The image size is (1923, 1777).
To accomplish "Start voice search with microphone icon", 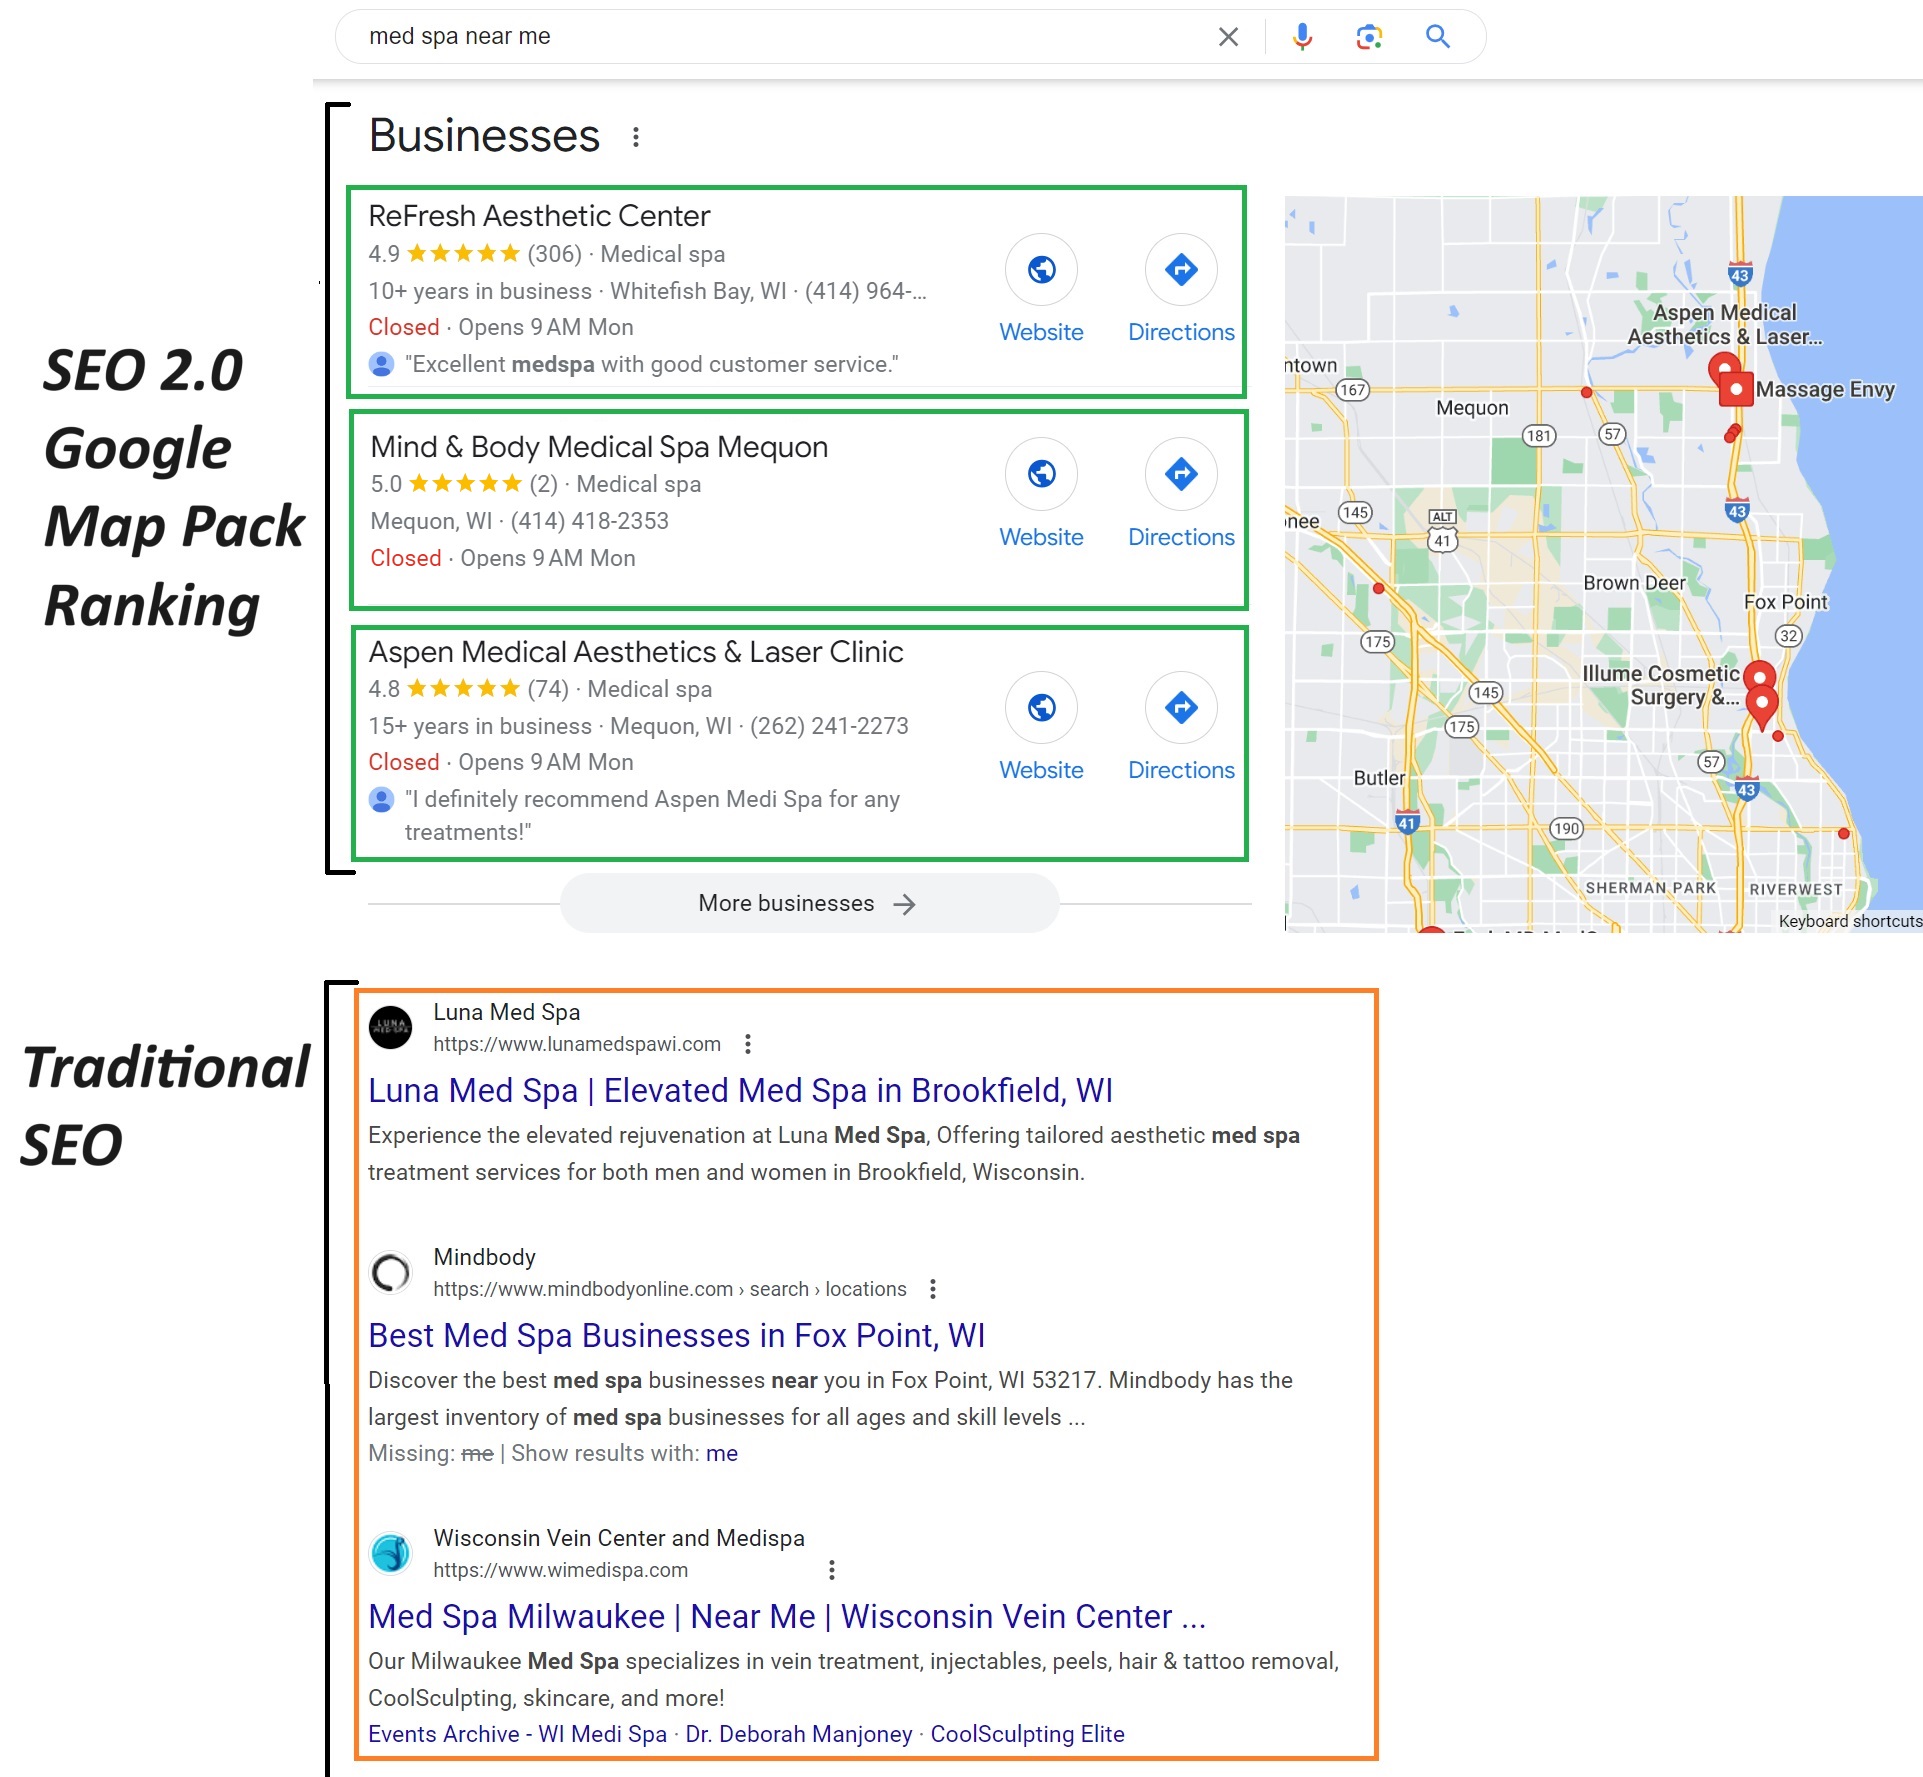I will coord(1302,37).
